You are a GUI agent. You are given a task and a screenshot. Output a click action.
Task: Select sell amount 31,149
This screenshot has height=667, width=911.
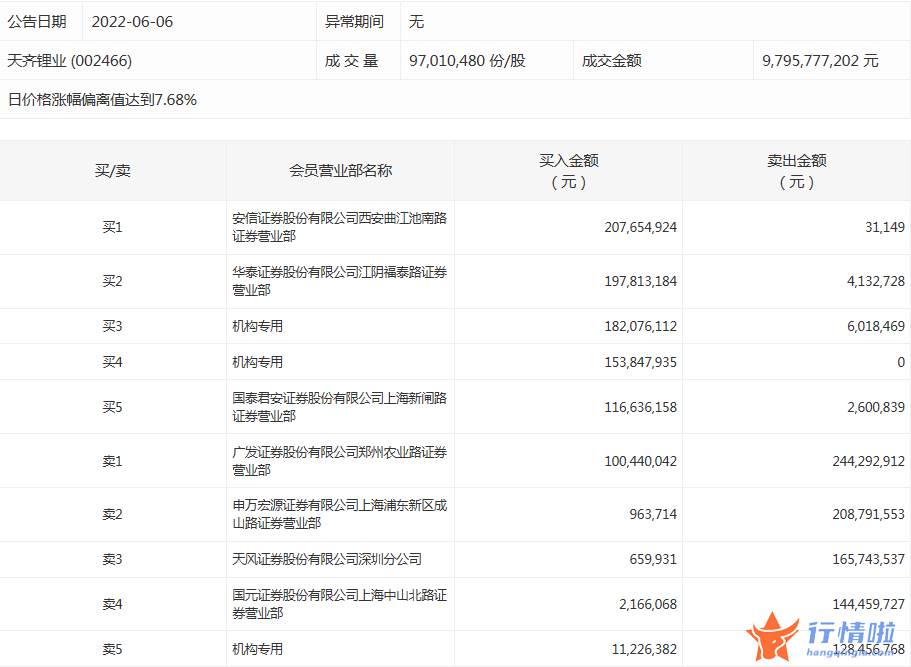coord(885,227)
